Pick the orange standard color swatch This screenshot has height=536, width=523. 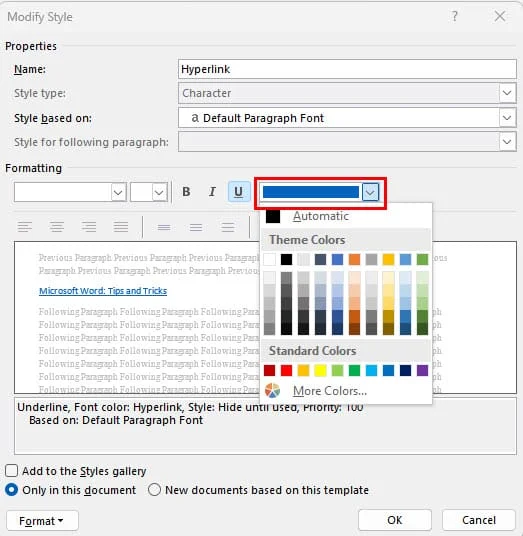tap(304, 370)
